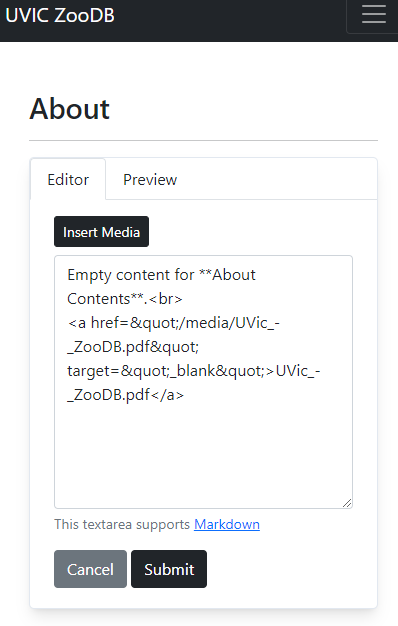Place cursor in blank area of textarea
Screen dimensions: 398x626
203,451
